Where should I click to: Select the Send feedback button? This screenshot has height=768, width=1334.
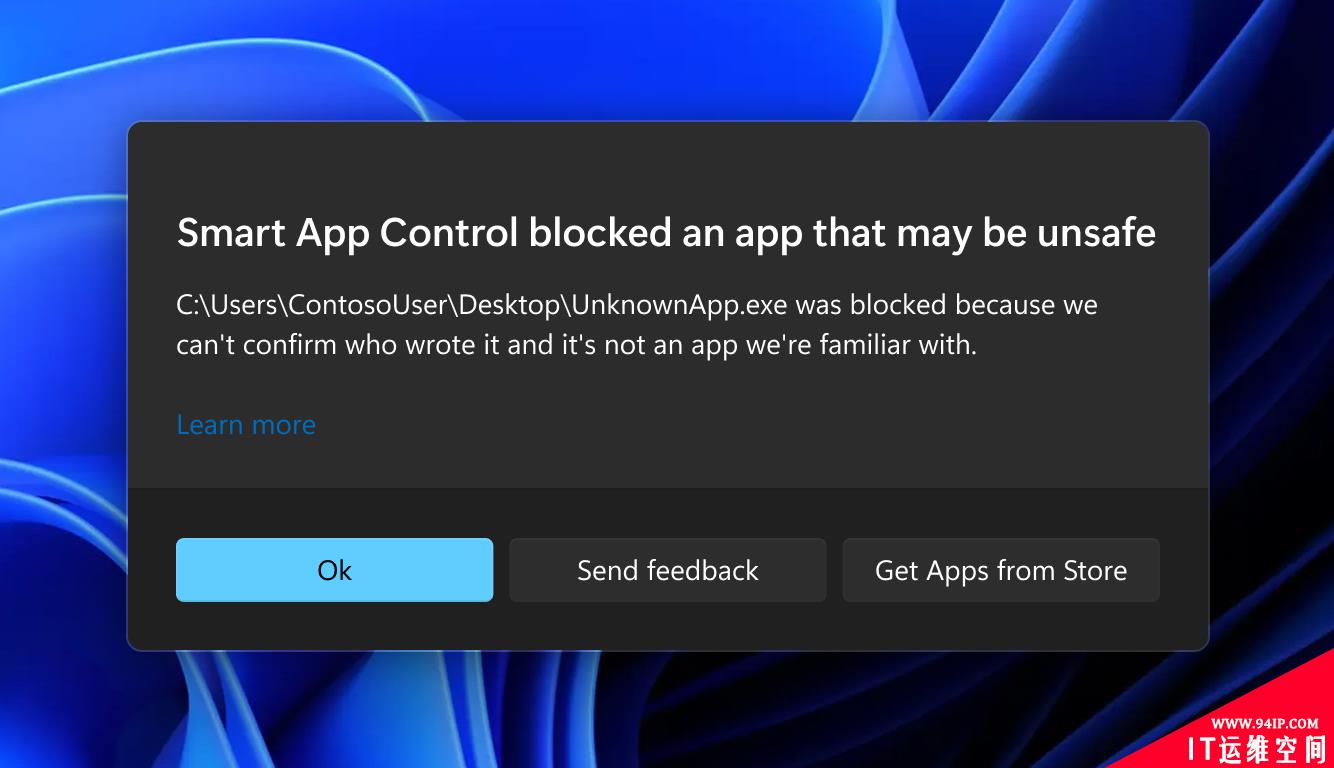[668, 570]
